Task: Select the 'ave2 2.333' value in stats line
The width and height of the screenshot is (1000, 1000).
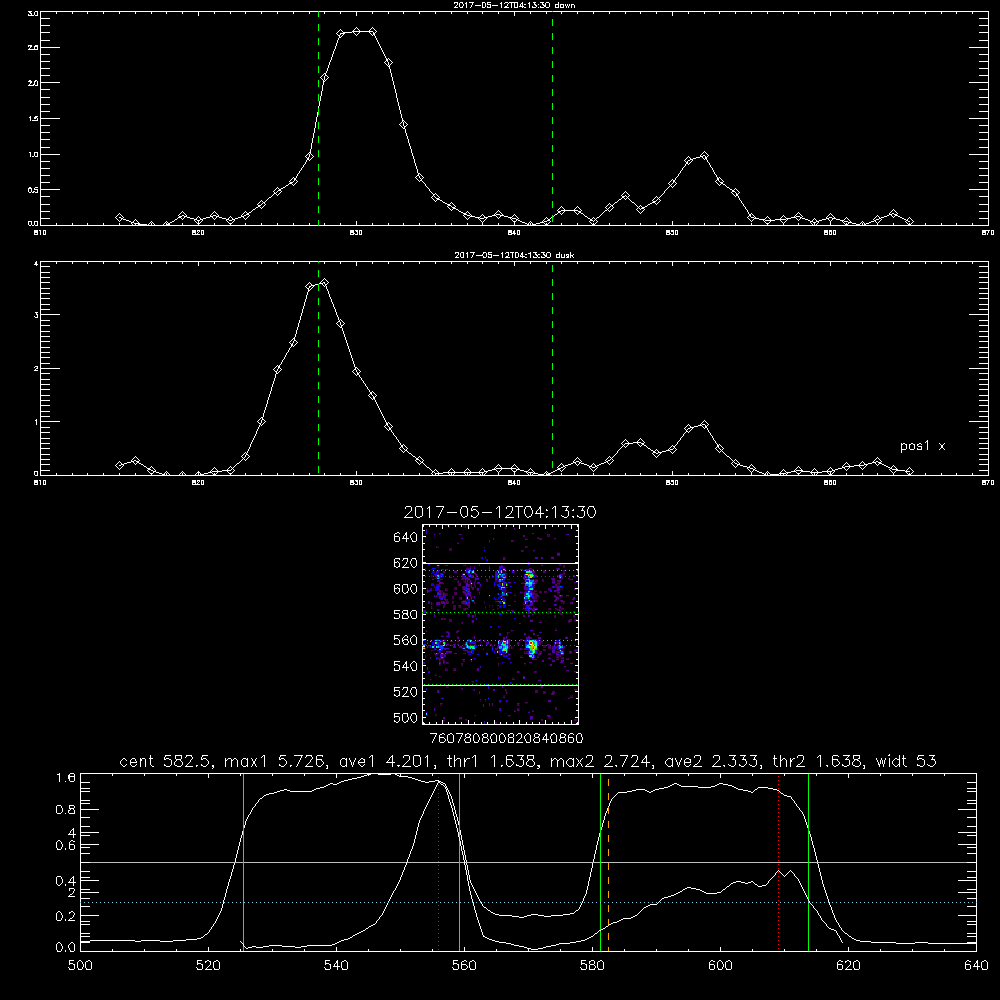Action: (x=712, y=761)
